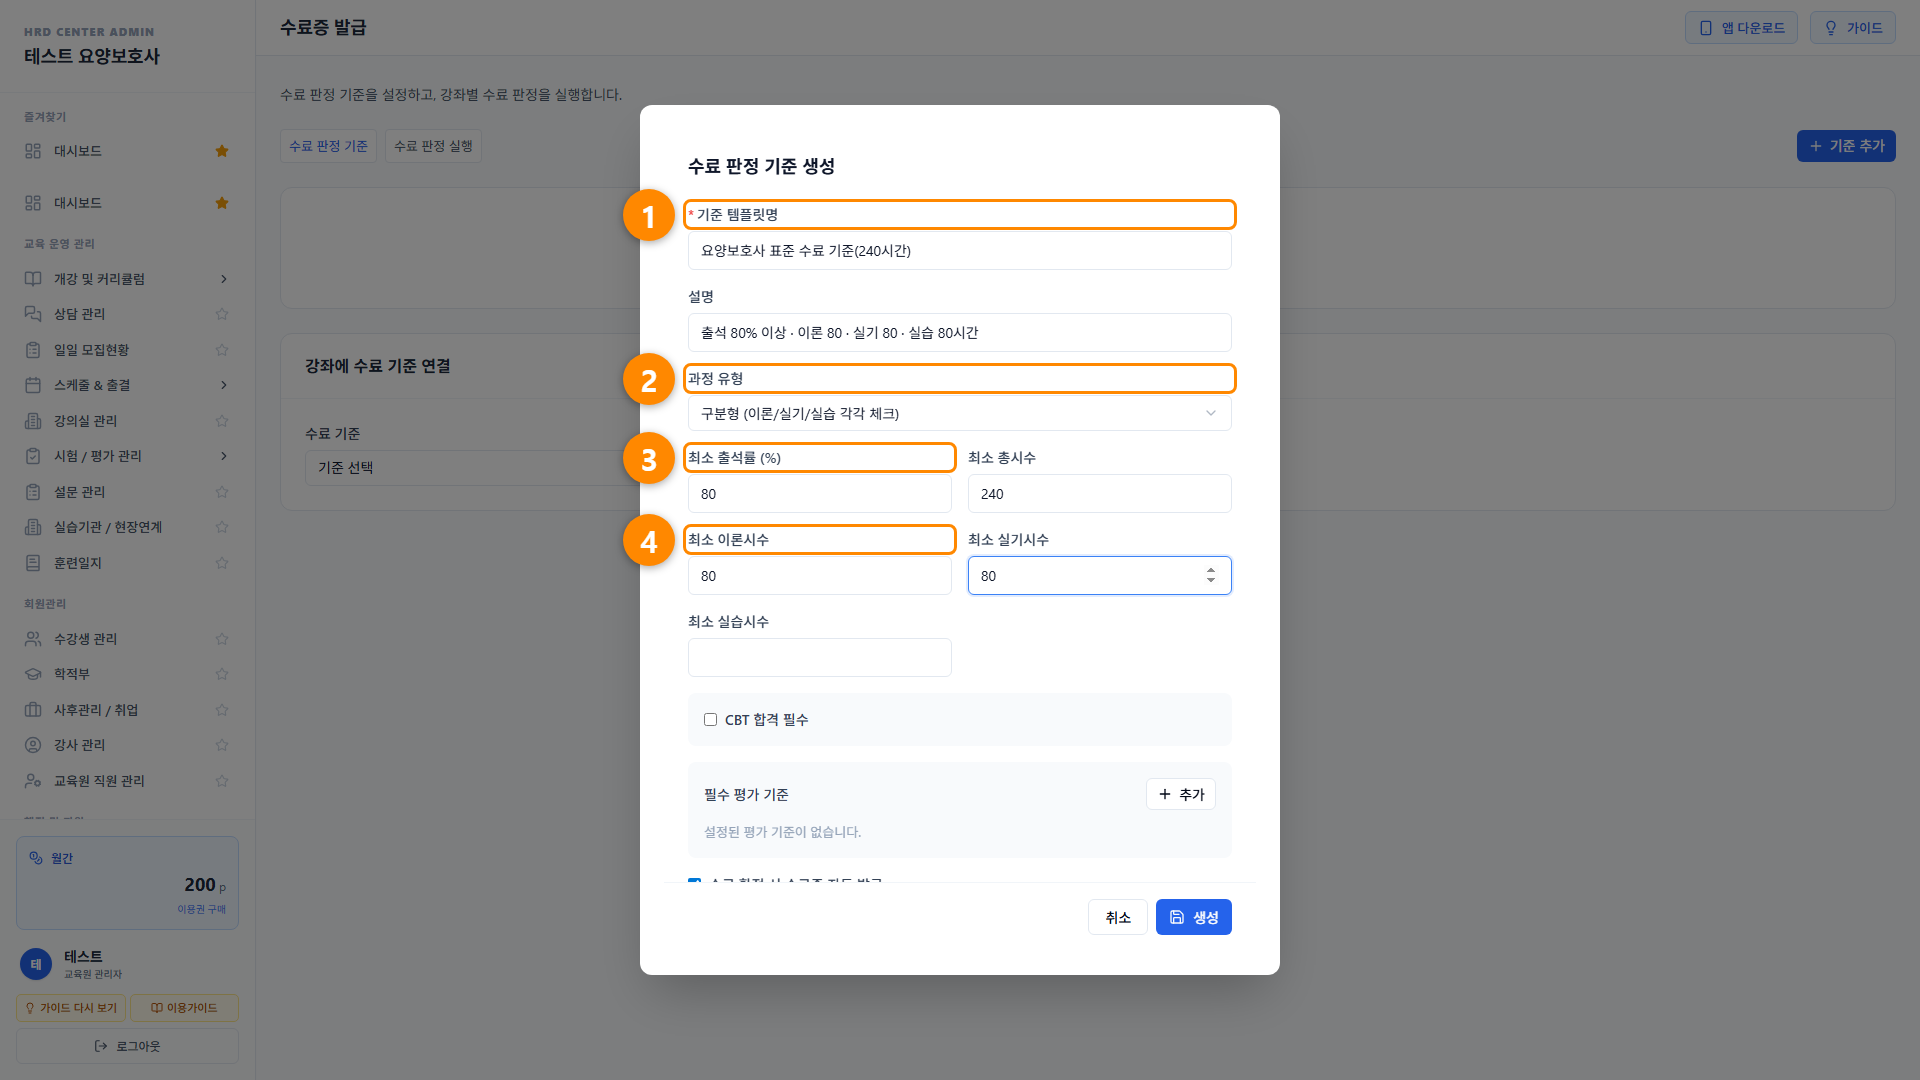Toggle favorite star for 교육원 직원 관리
1920x1080 pixels.
(x=222, y=781)
